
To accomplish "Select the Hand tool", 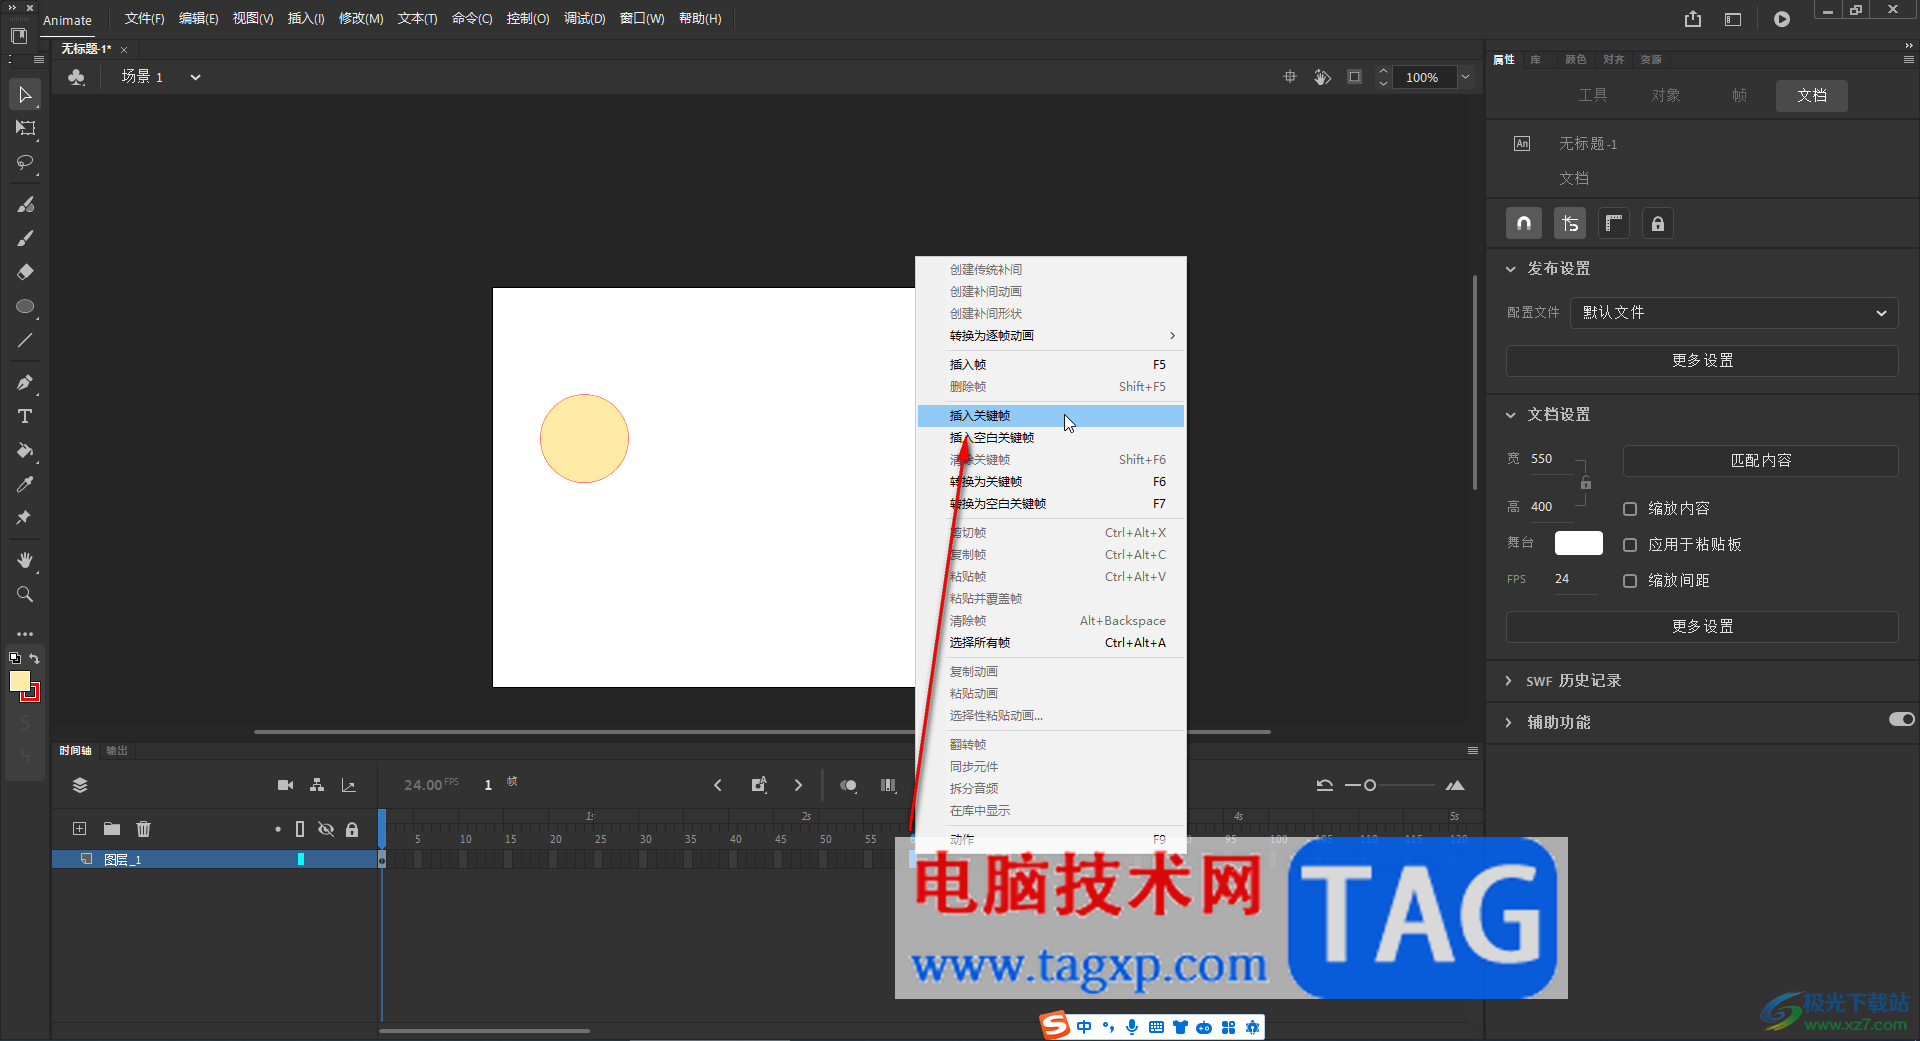I will 25,560.
